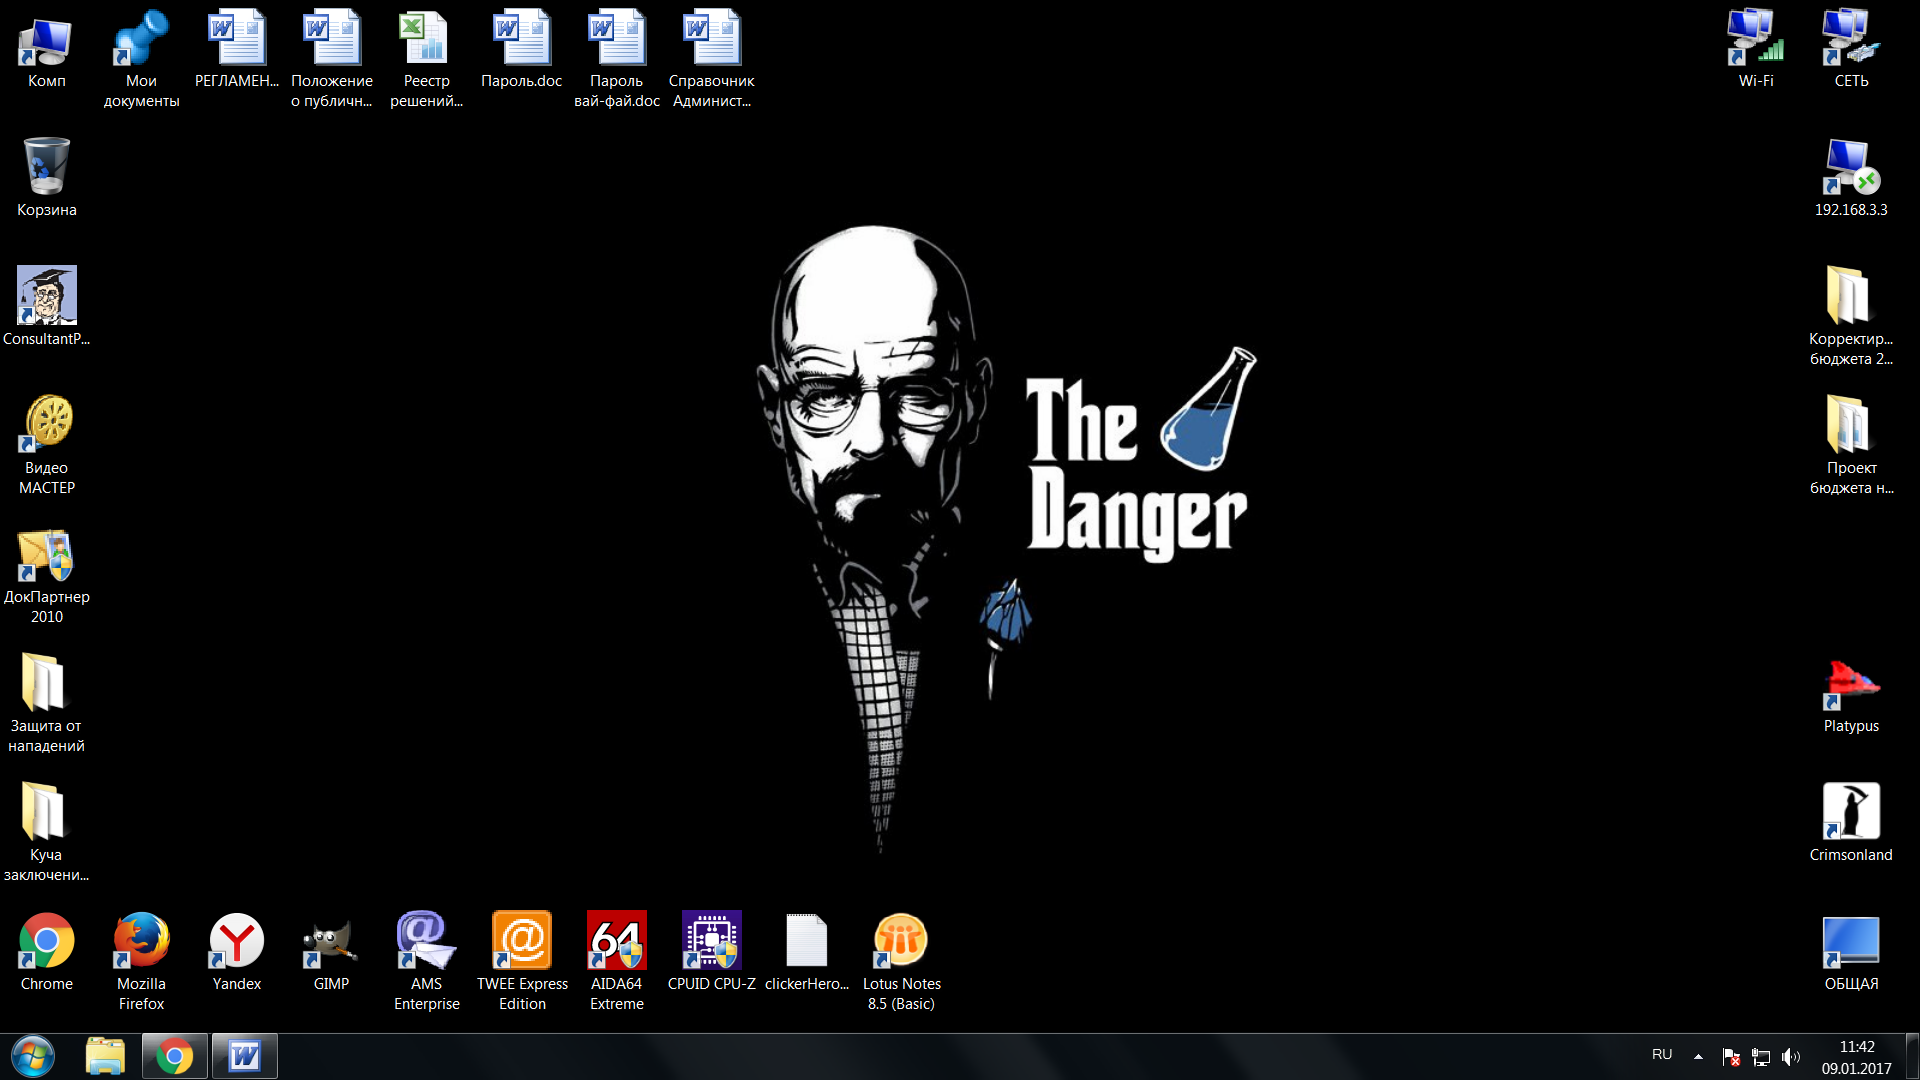
Task: Open File Explorer from the taskbar
Action: pos(105,1056)
